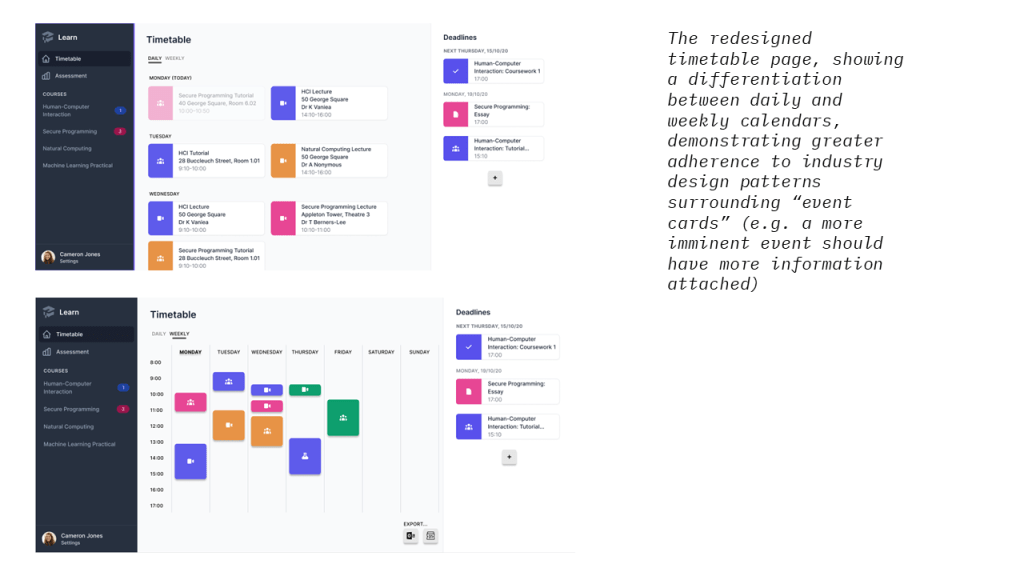Screen dimensions: 1024x576
Task: Open the orange Tuesday lecture block in weekly calendar
Action: click(228, 425)
